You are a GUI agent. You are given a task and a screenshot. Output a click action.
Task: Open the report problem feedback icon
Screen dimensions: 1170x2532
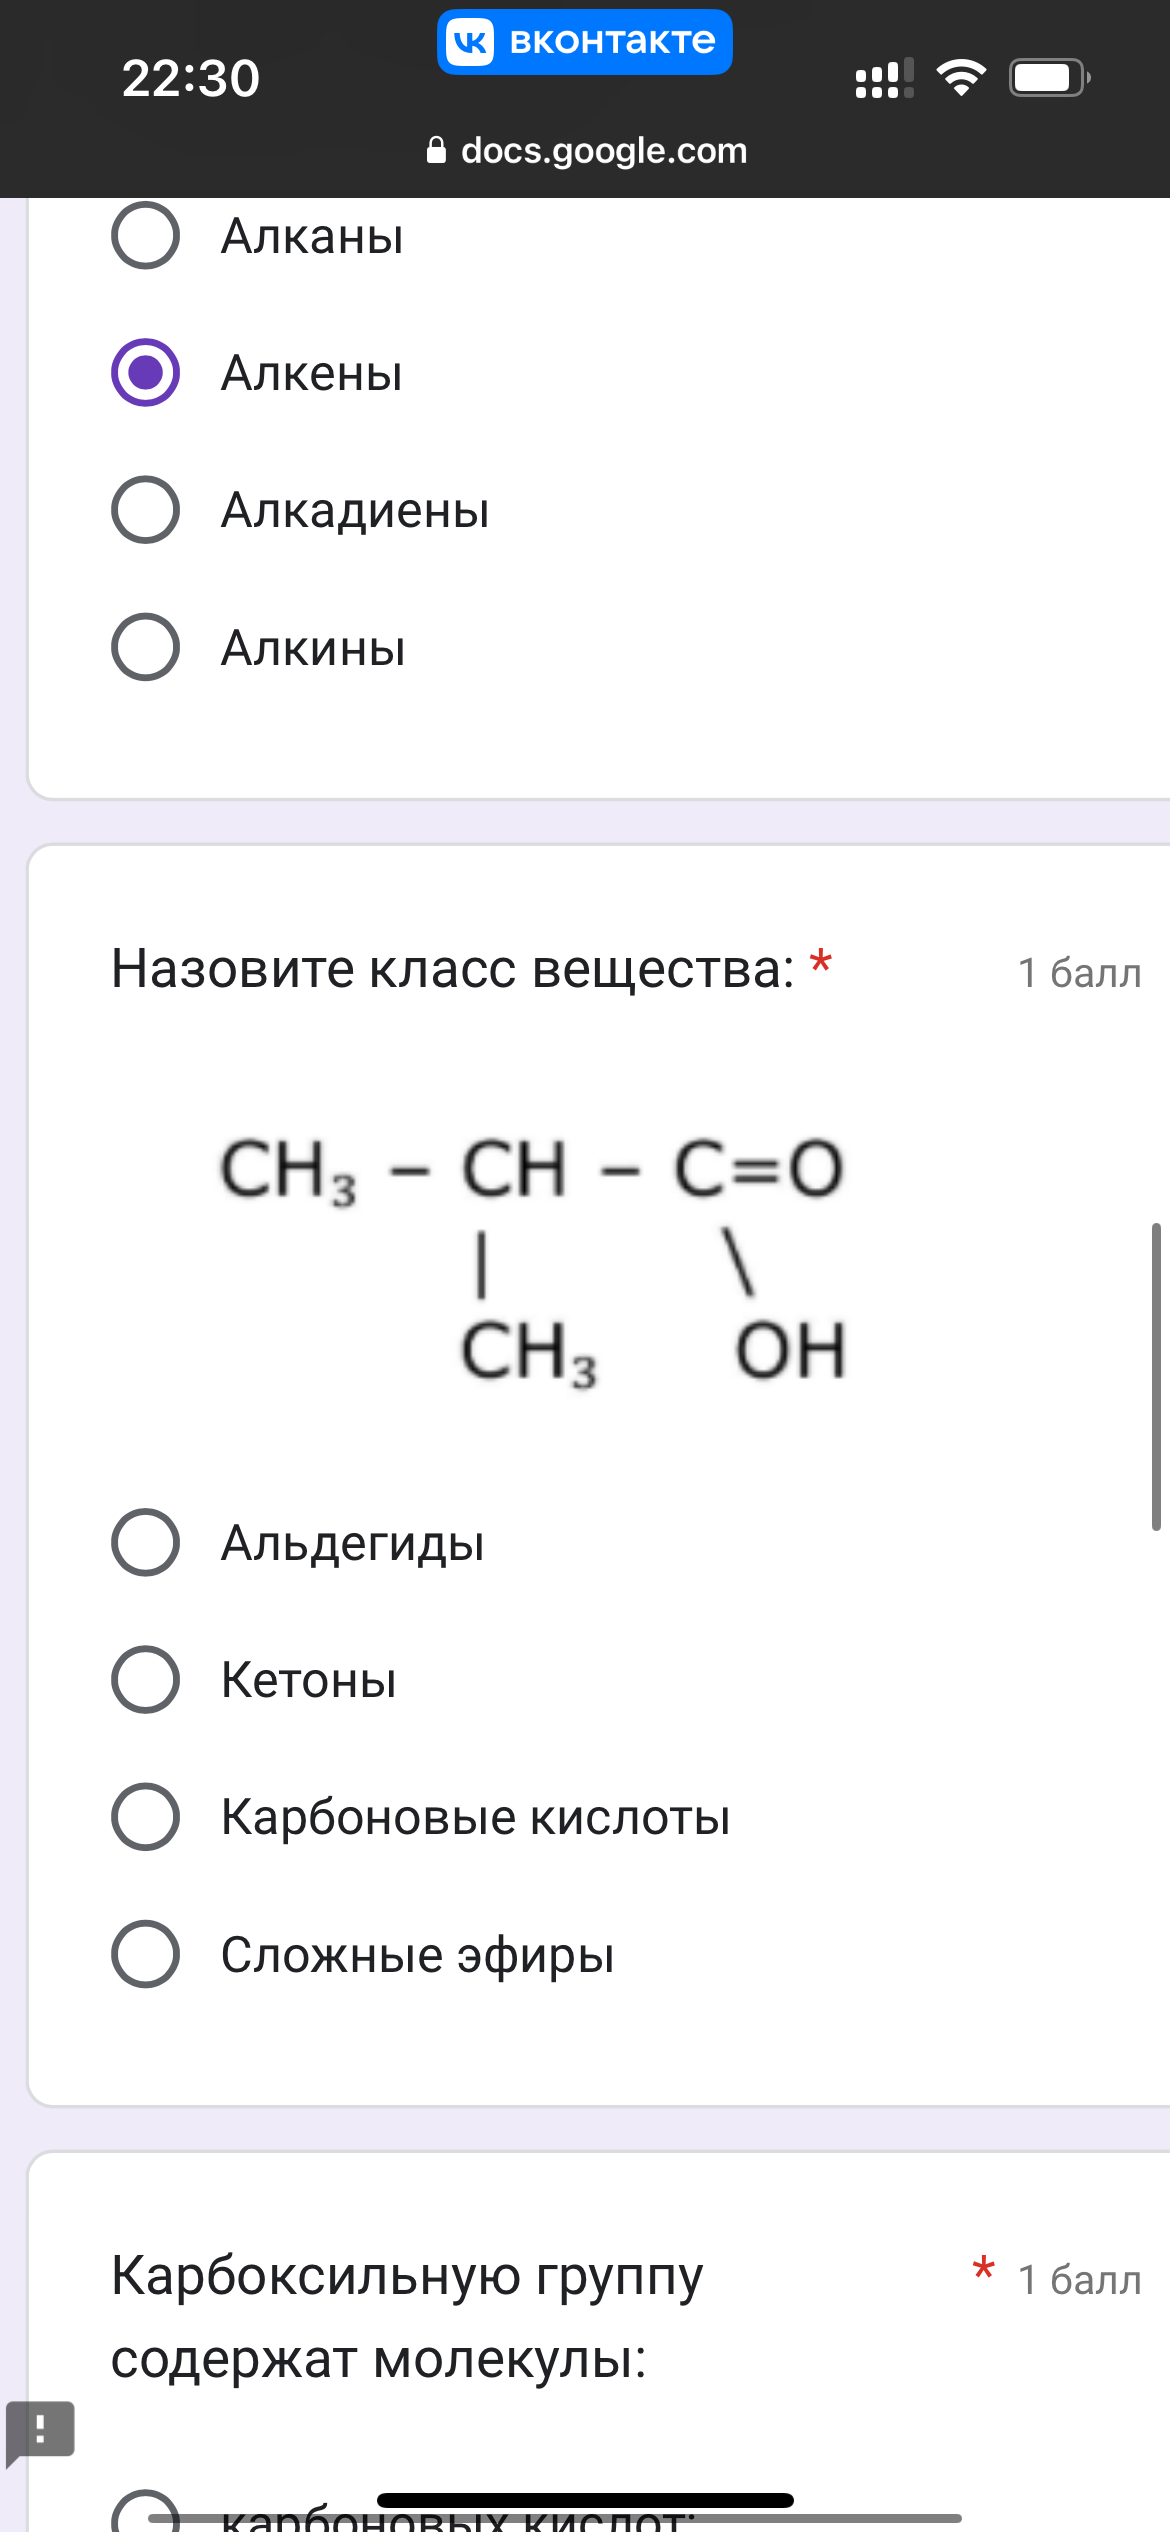(x=40, y=2432)
